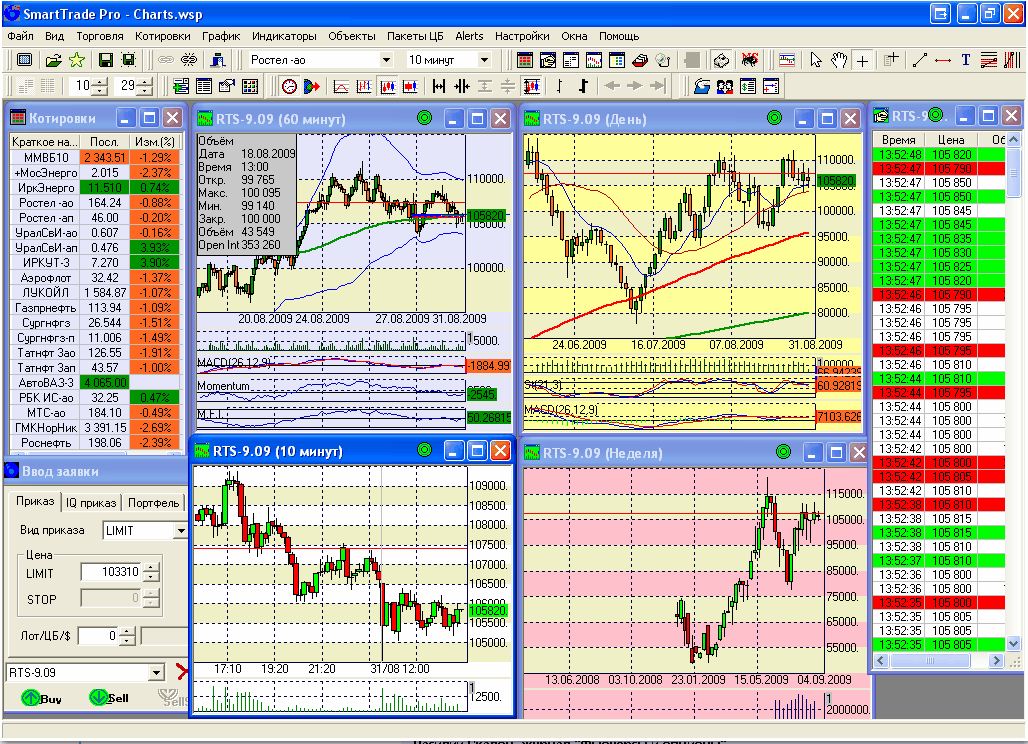The height and width of the screenshot is (744, 1028).
Task: Click horizontal scrollbar in ticks window
Action: (939, 661)
